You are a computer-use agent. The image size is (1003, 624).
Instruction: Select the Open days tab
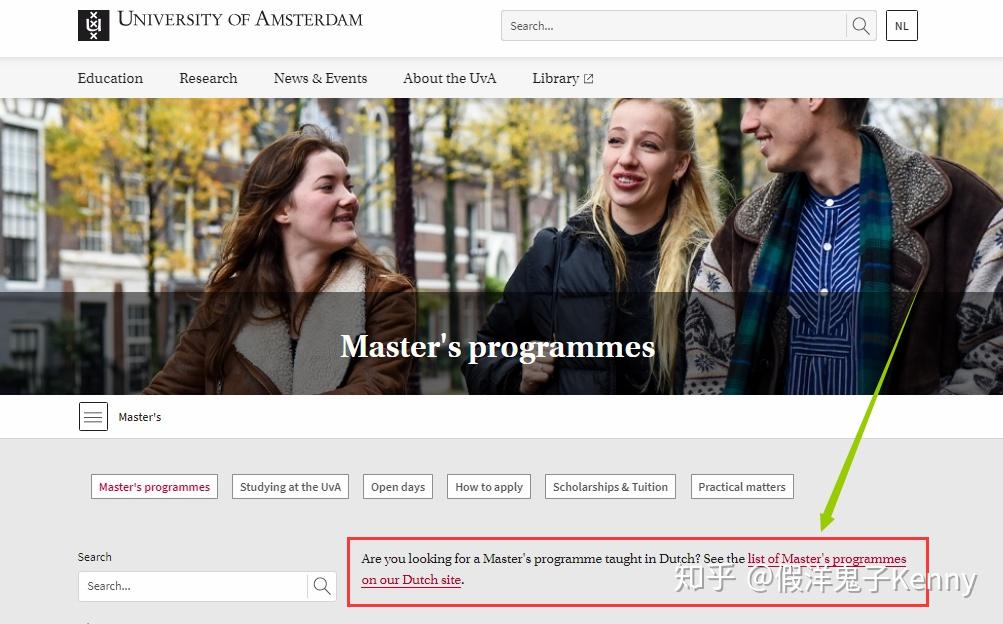[x=397, y=487]
